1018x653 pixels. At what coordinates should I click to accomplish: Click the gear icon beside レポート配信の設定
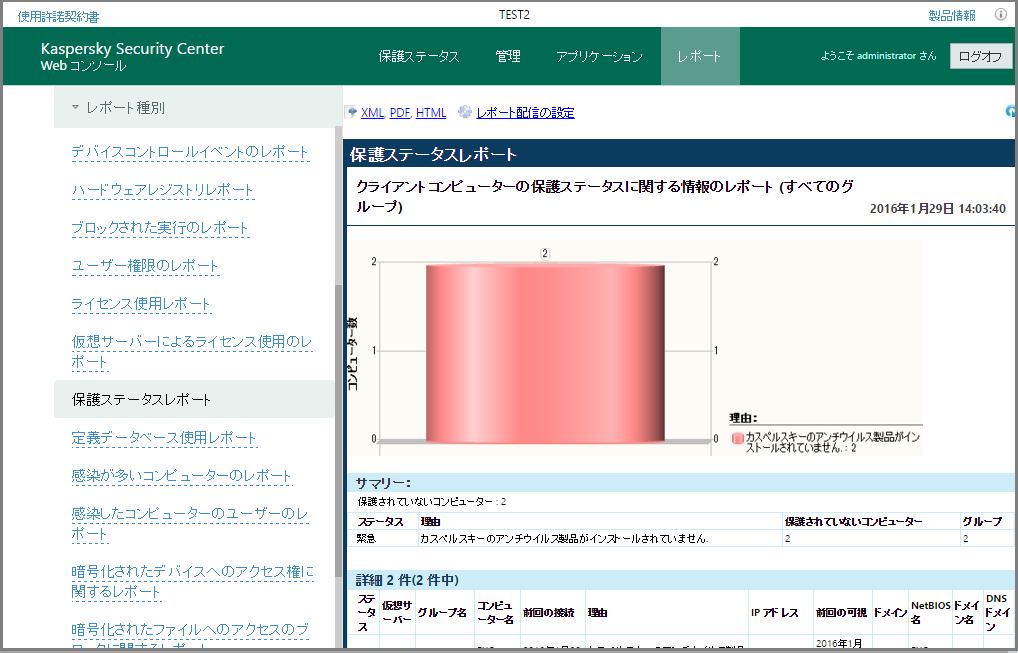[464, 112]
